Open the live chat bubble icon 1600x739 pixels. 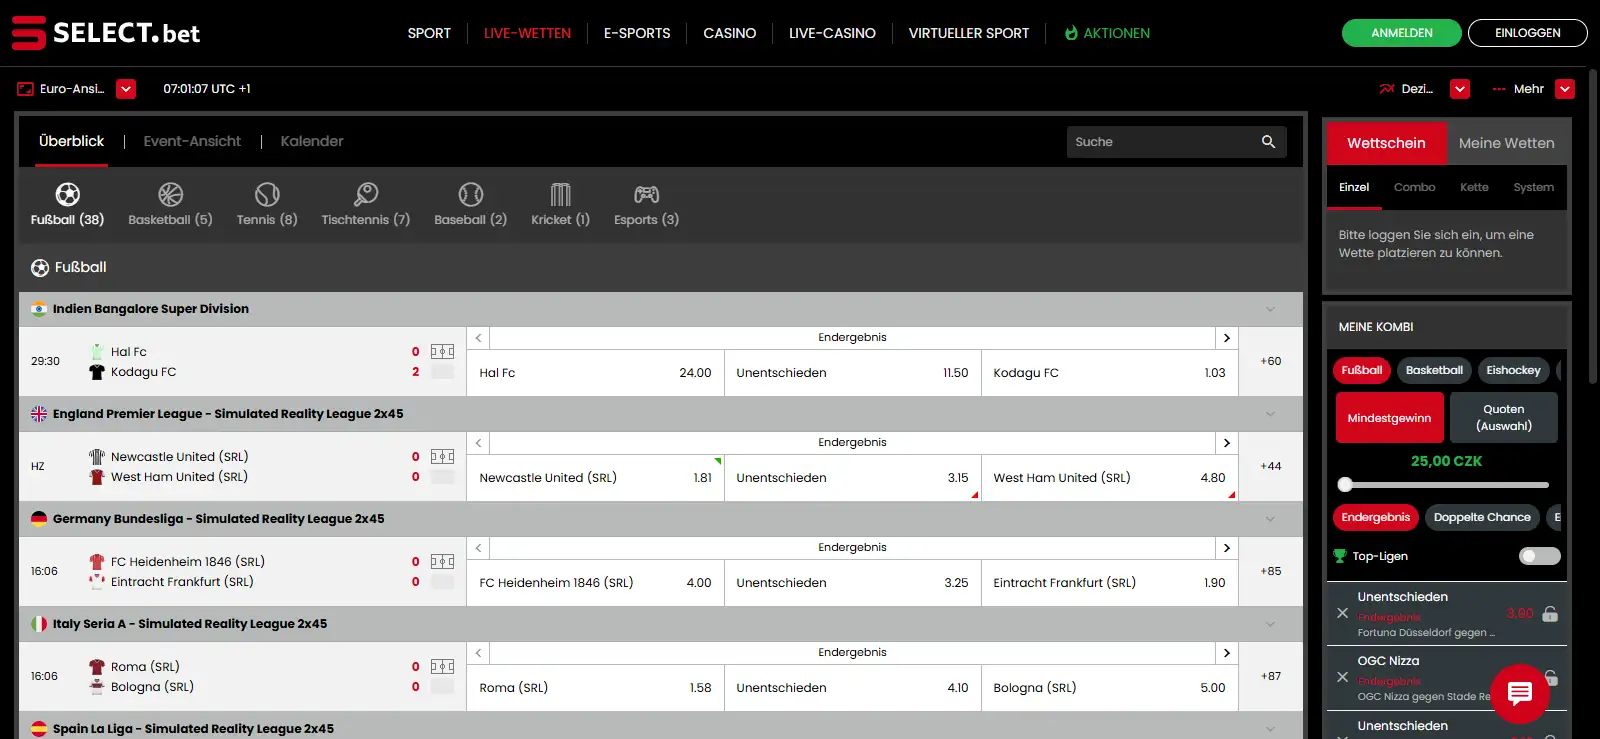coord(1520,693)
